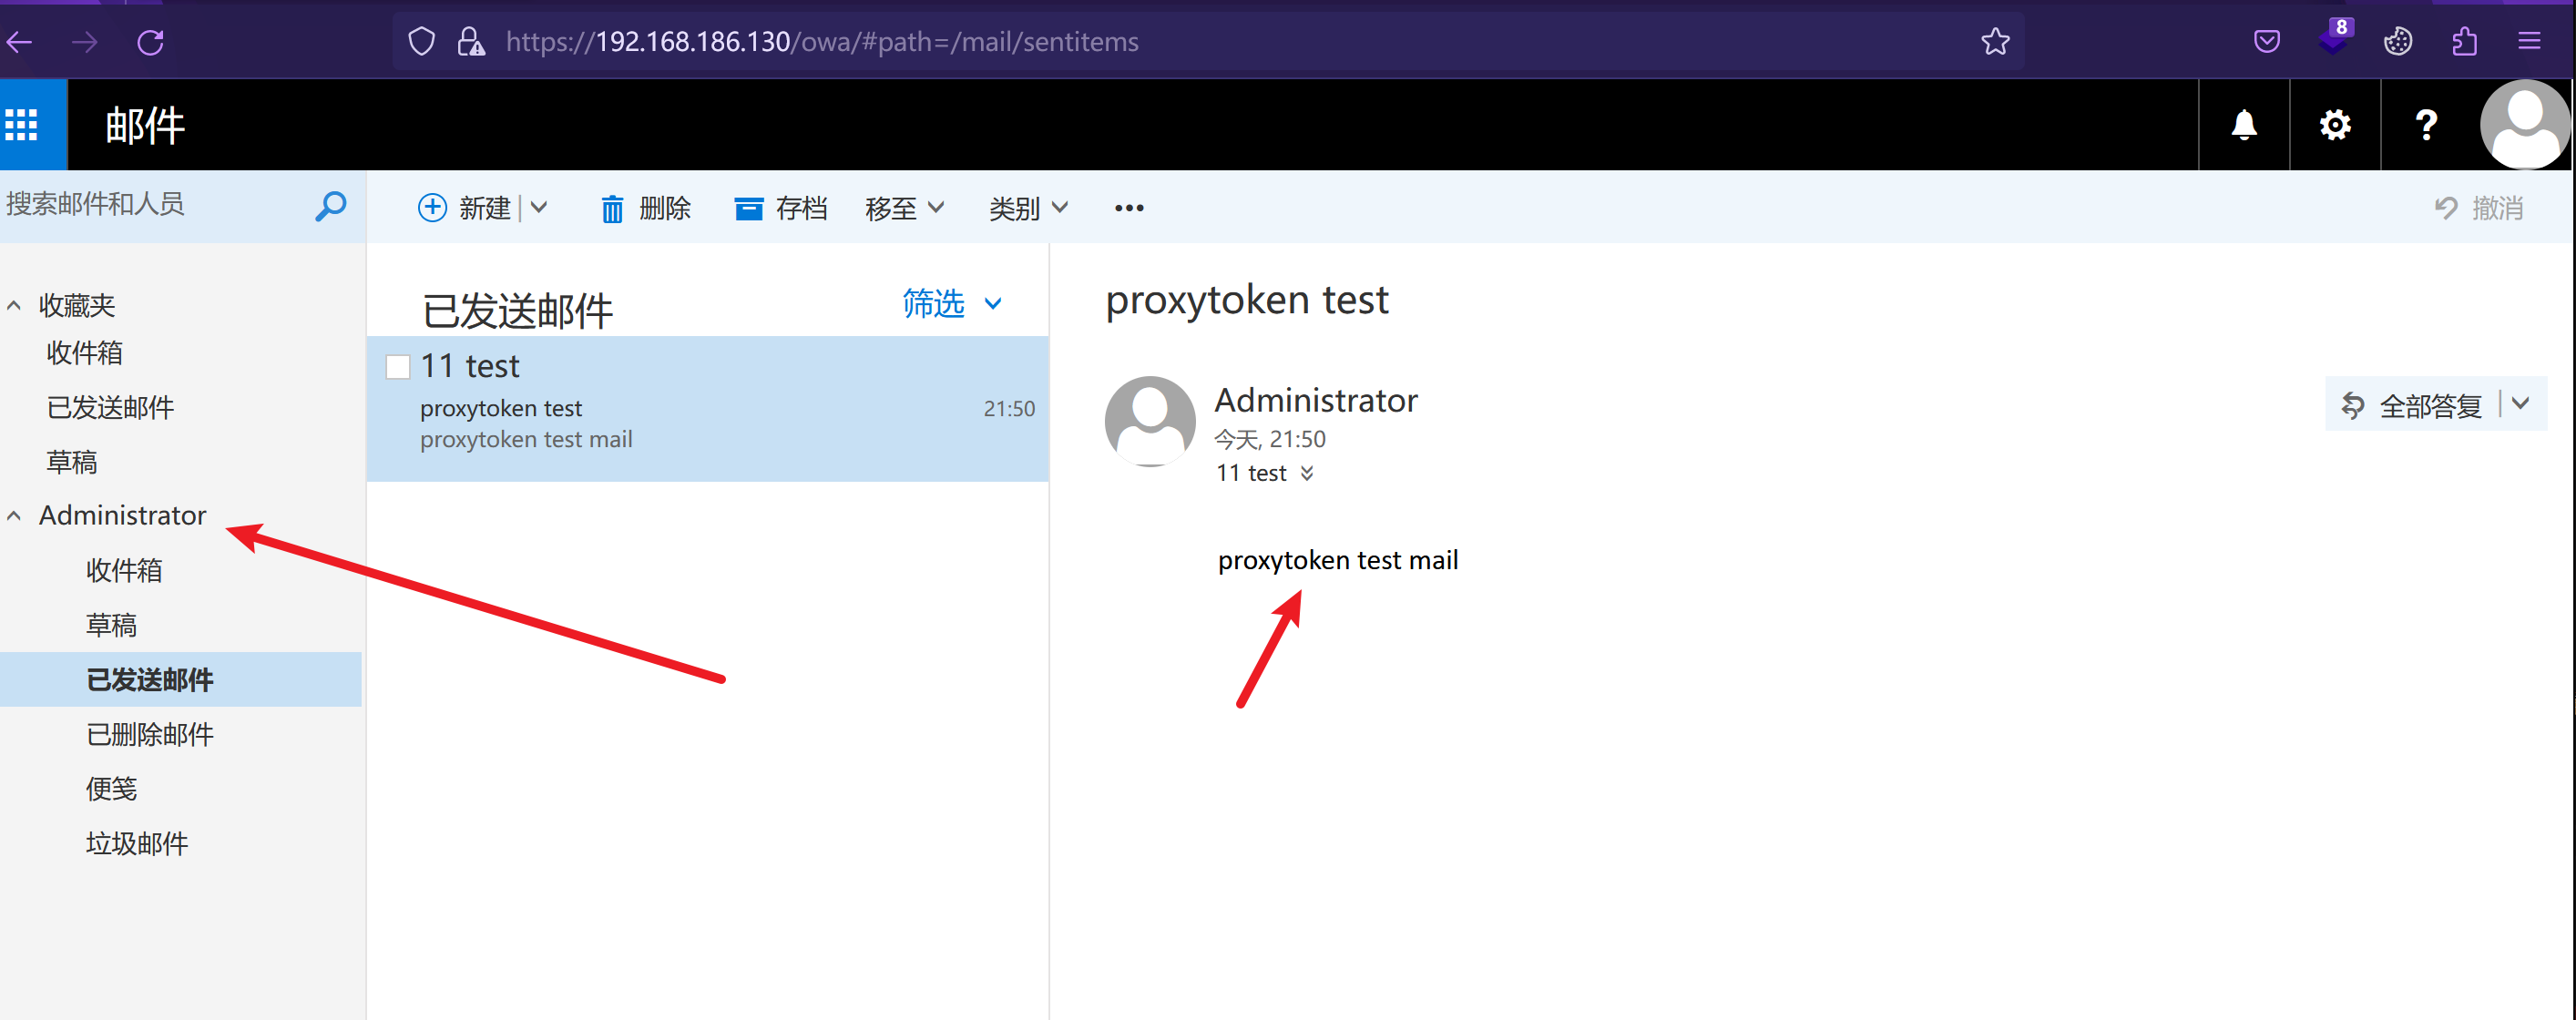Screen dimensions: 2576x1020
Task: Click the search magnifier icon
Action: 330,206
